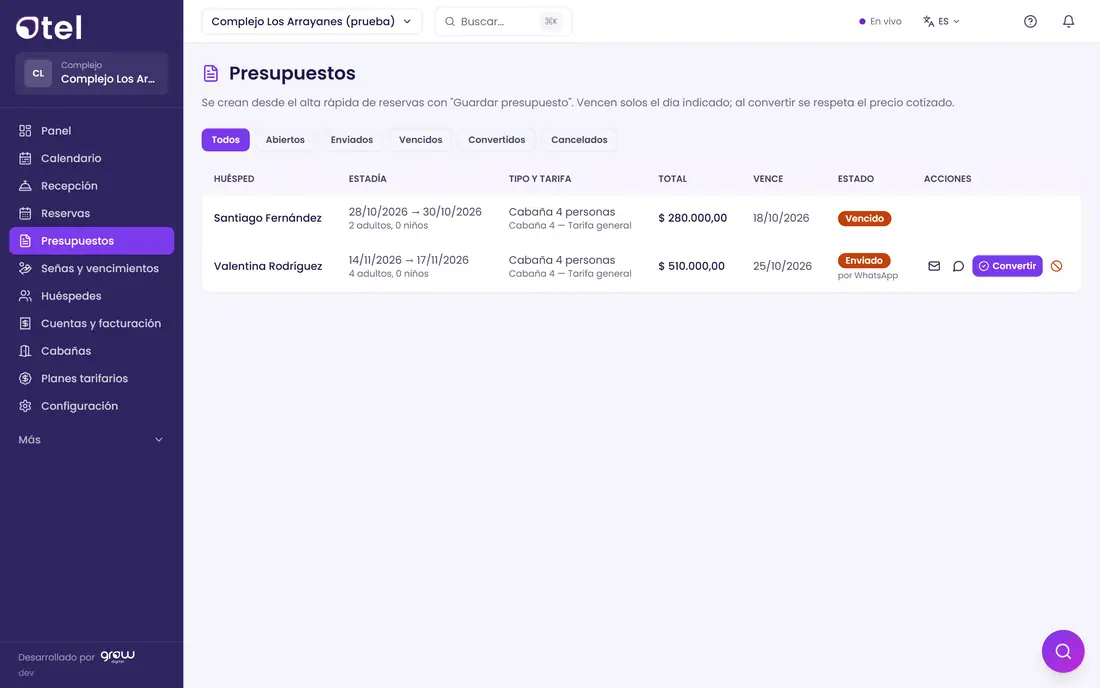Click the Huéspedes people icon

tap(25, 296)
